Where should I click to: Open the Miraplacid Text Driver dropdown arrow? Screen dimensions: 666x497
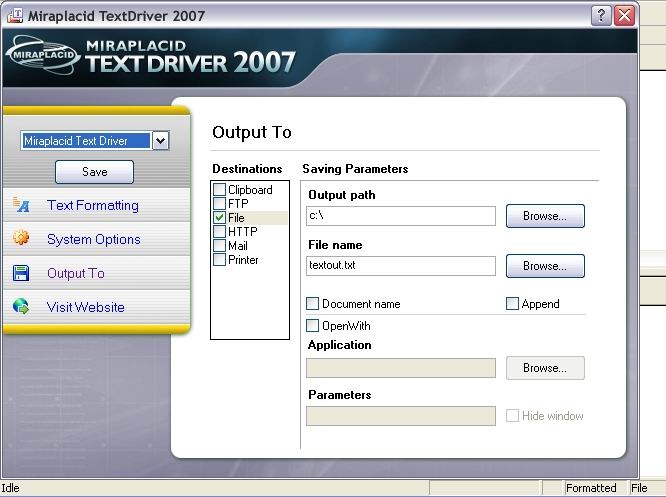pos(161,141)
